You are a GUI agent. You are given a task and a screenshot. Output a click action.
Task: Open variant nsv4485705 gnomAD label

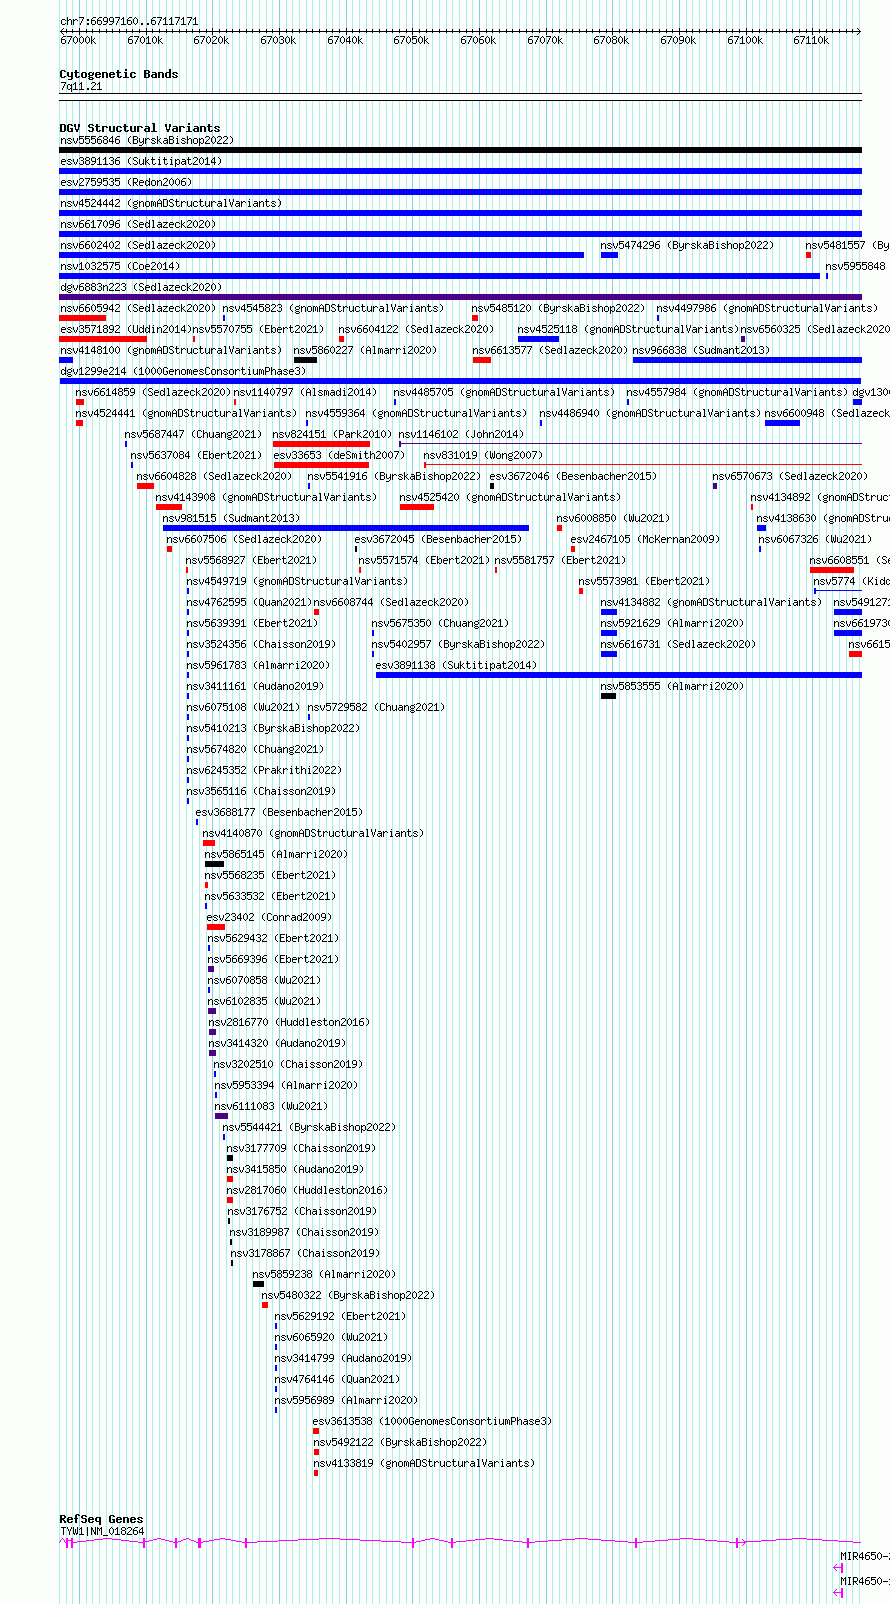pos(505,392)
